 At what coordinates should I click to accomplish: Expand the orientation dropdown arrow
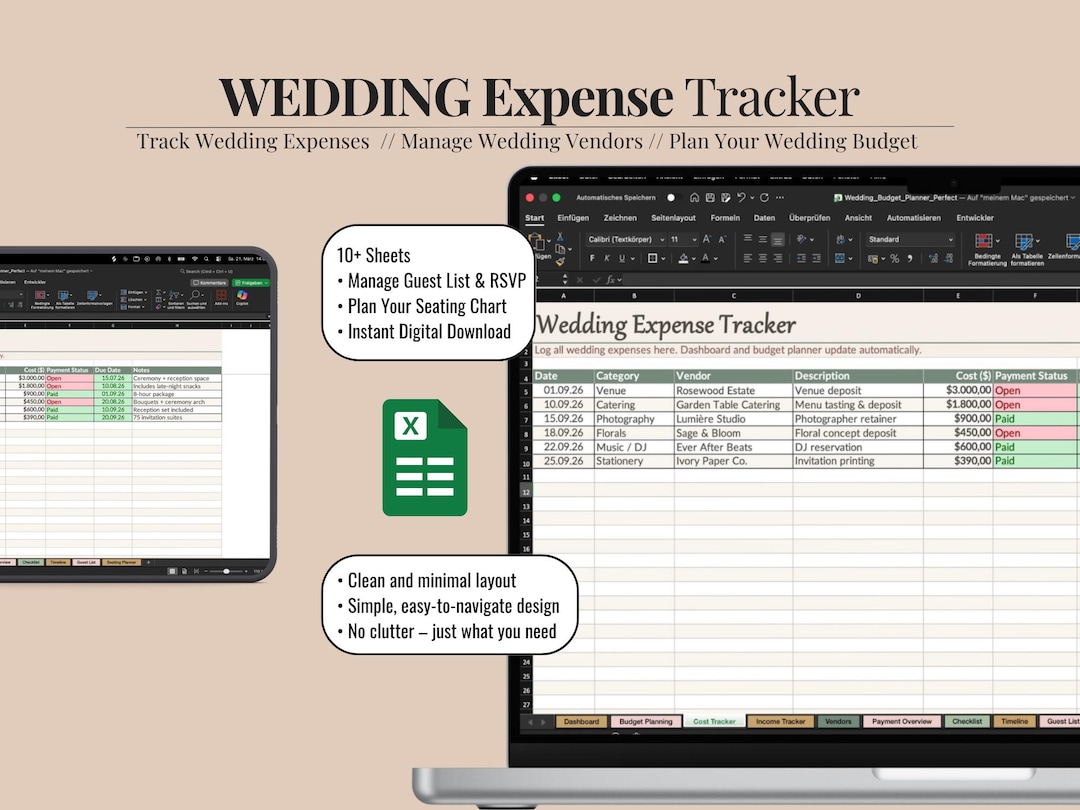point(812,240)
